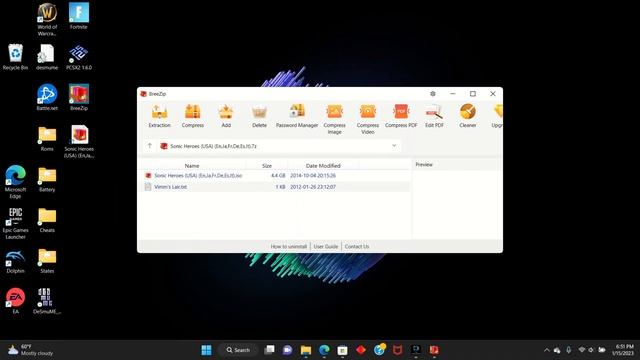Open the States folder

[x=47, y=260]
